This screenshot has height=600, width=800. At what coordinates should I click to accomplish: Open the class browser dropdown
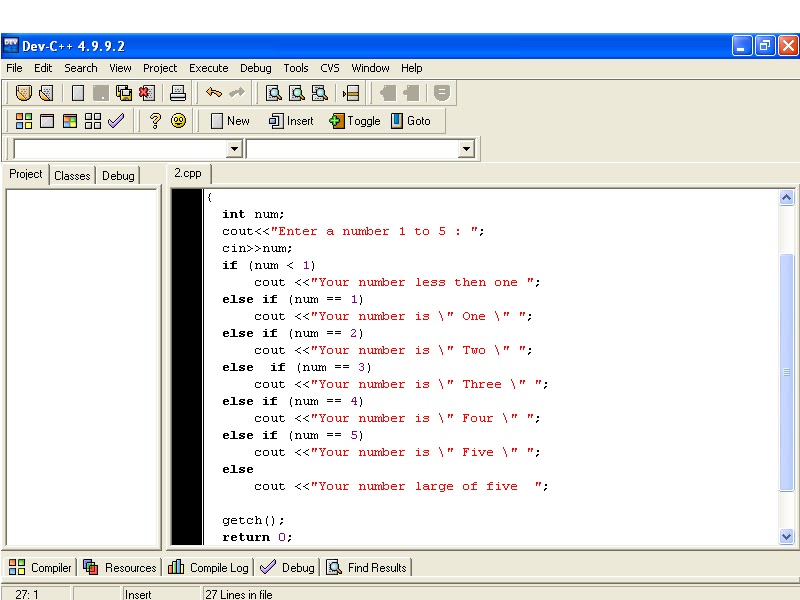pos(233,148)
